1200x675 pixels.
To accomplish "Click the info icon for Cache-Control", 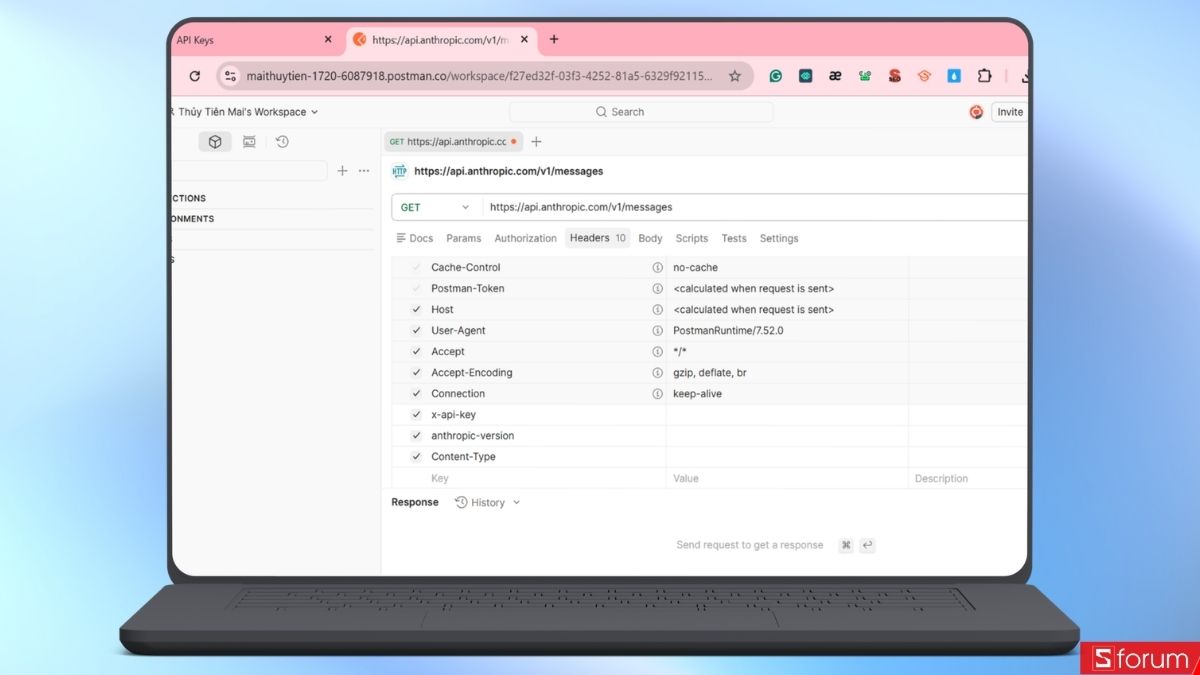I will click(657, 267).
